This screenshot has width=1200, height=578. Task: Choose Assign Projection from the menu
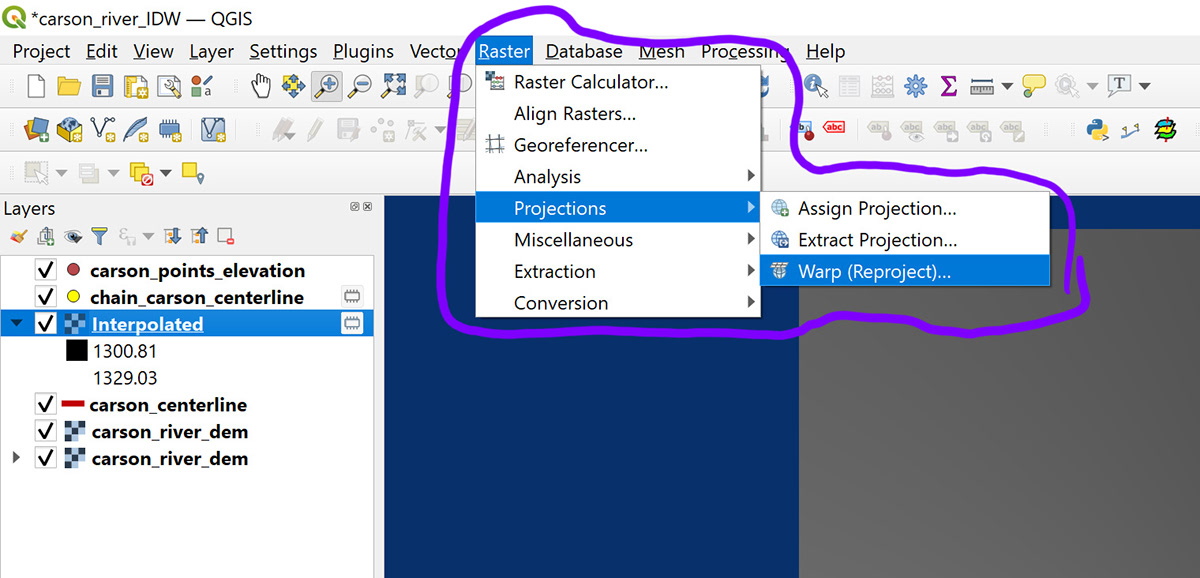pyautogui.click(x=877, y=208)
